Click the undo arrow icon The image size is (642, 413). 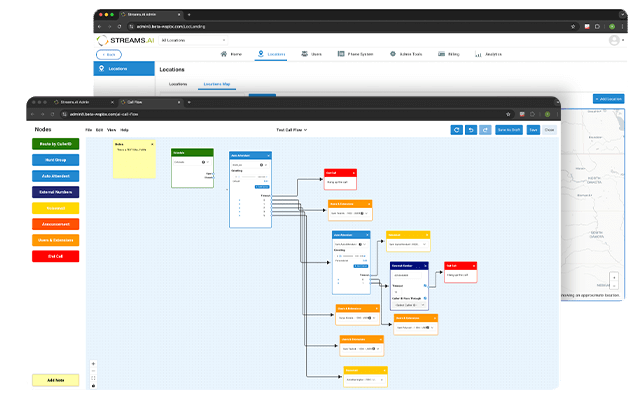(471, 129)
